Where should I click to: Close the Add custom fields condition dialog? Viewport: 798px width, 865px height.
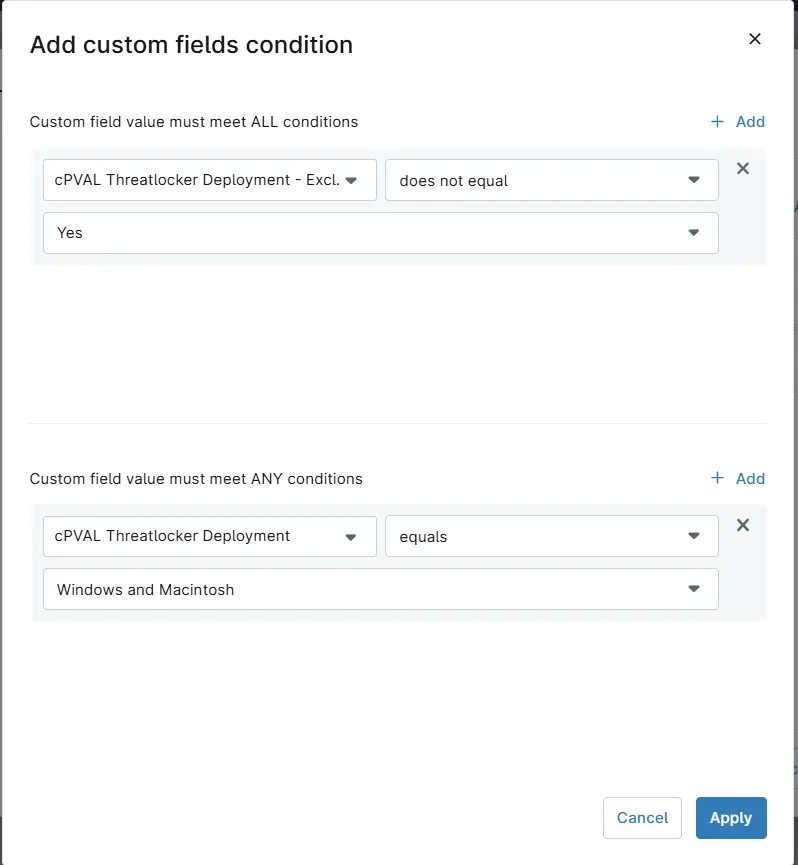(x=754, y=39)
